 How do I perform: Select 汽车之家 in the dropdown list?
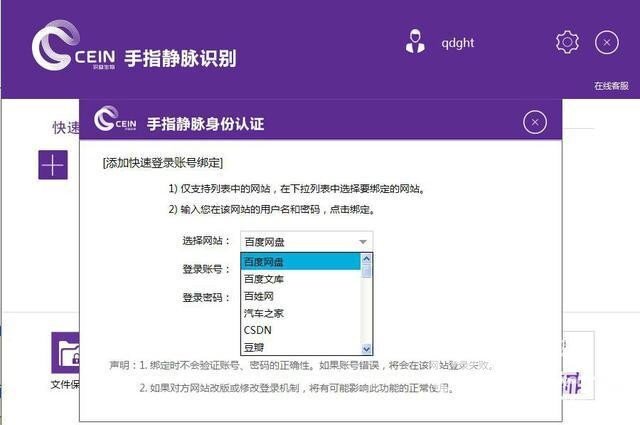300,313
